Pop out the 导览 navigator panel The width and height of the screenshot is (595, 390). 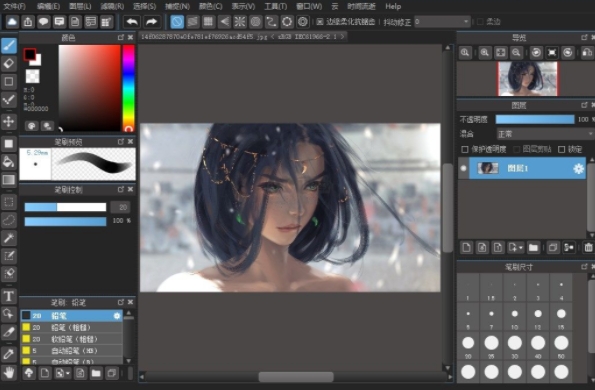pyautogui.click(x=584, y=37)
